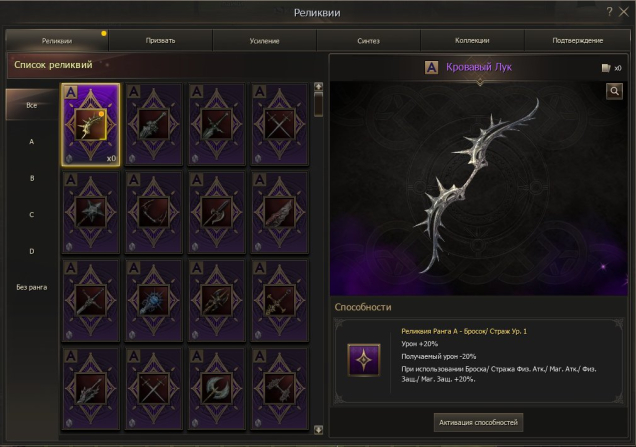Click the Активация способностей button

(x=478, y=422)
